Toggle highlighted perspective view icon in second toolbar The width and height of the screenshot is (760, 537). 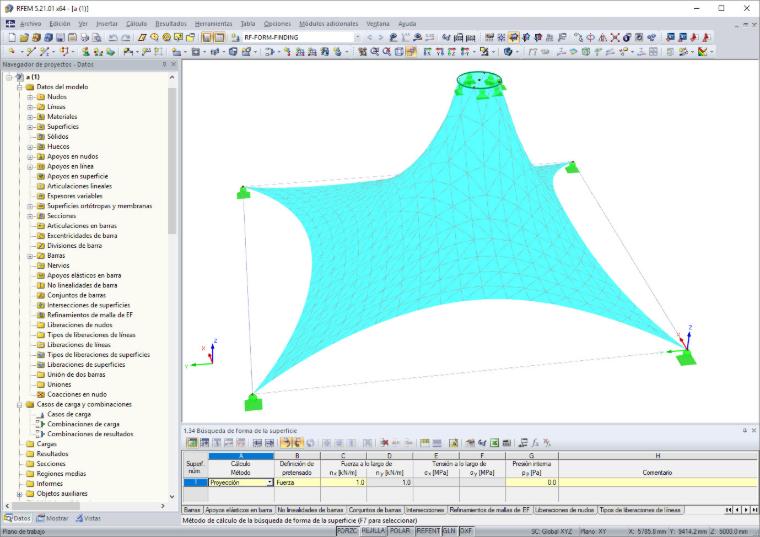pyautogui.click(x=411, y=51)
